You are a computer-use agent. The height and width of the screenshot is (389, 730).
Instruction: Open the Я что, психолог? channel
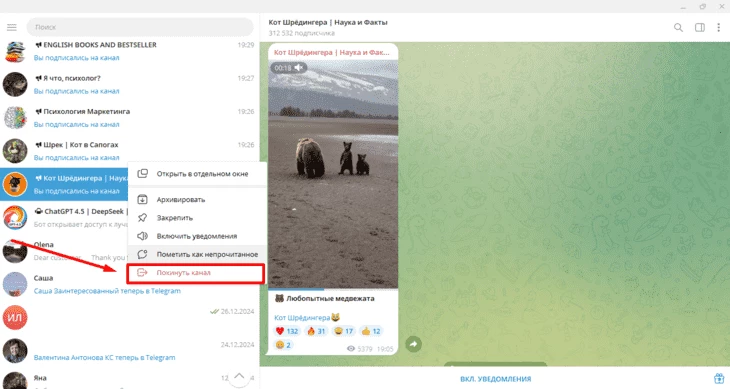[129, 84]
